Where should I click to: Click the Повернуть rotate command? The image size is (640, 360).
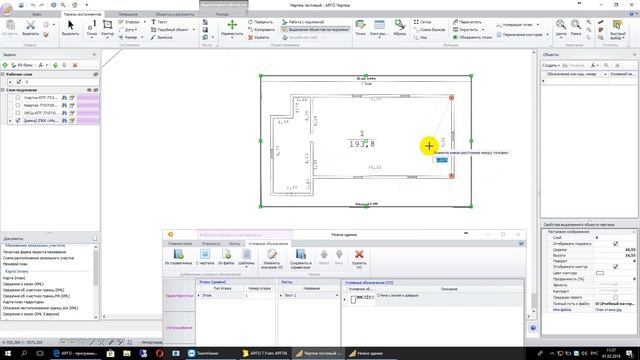[260, 22]
